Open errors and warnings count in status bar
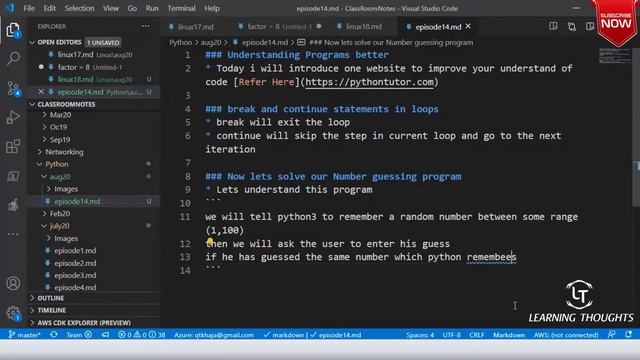 pyautogui.click(x=142, y=335)
